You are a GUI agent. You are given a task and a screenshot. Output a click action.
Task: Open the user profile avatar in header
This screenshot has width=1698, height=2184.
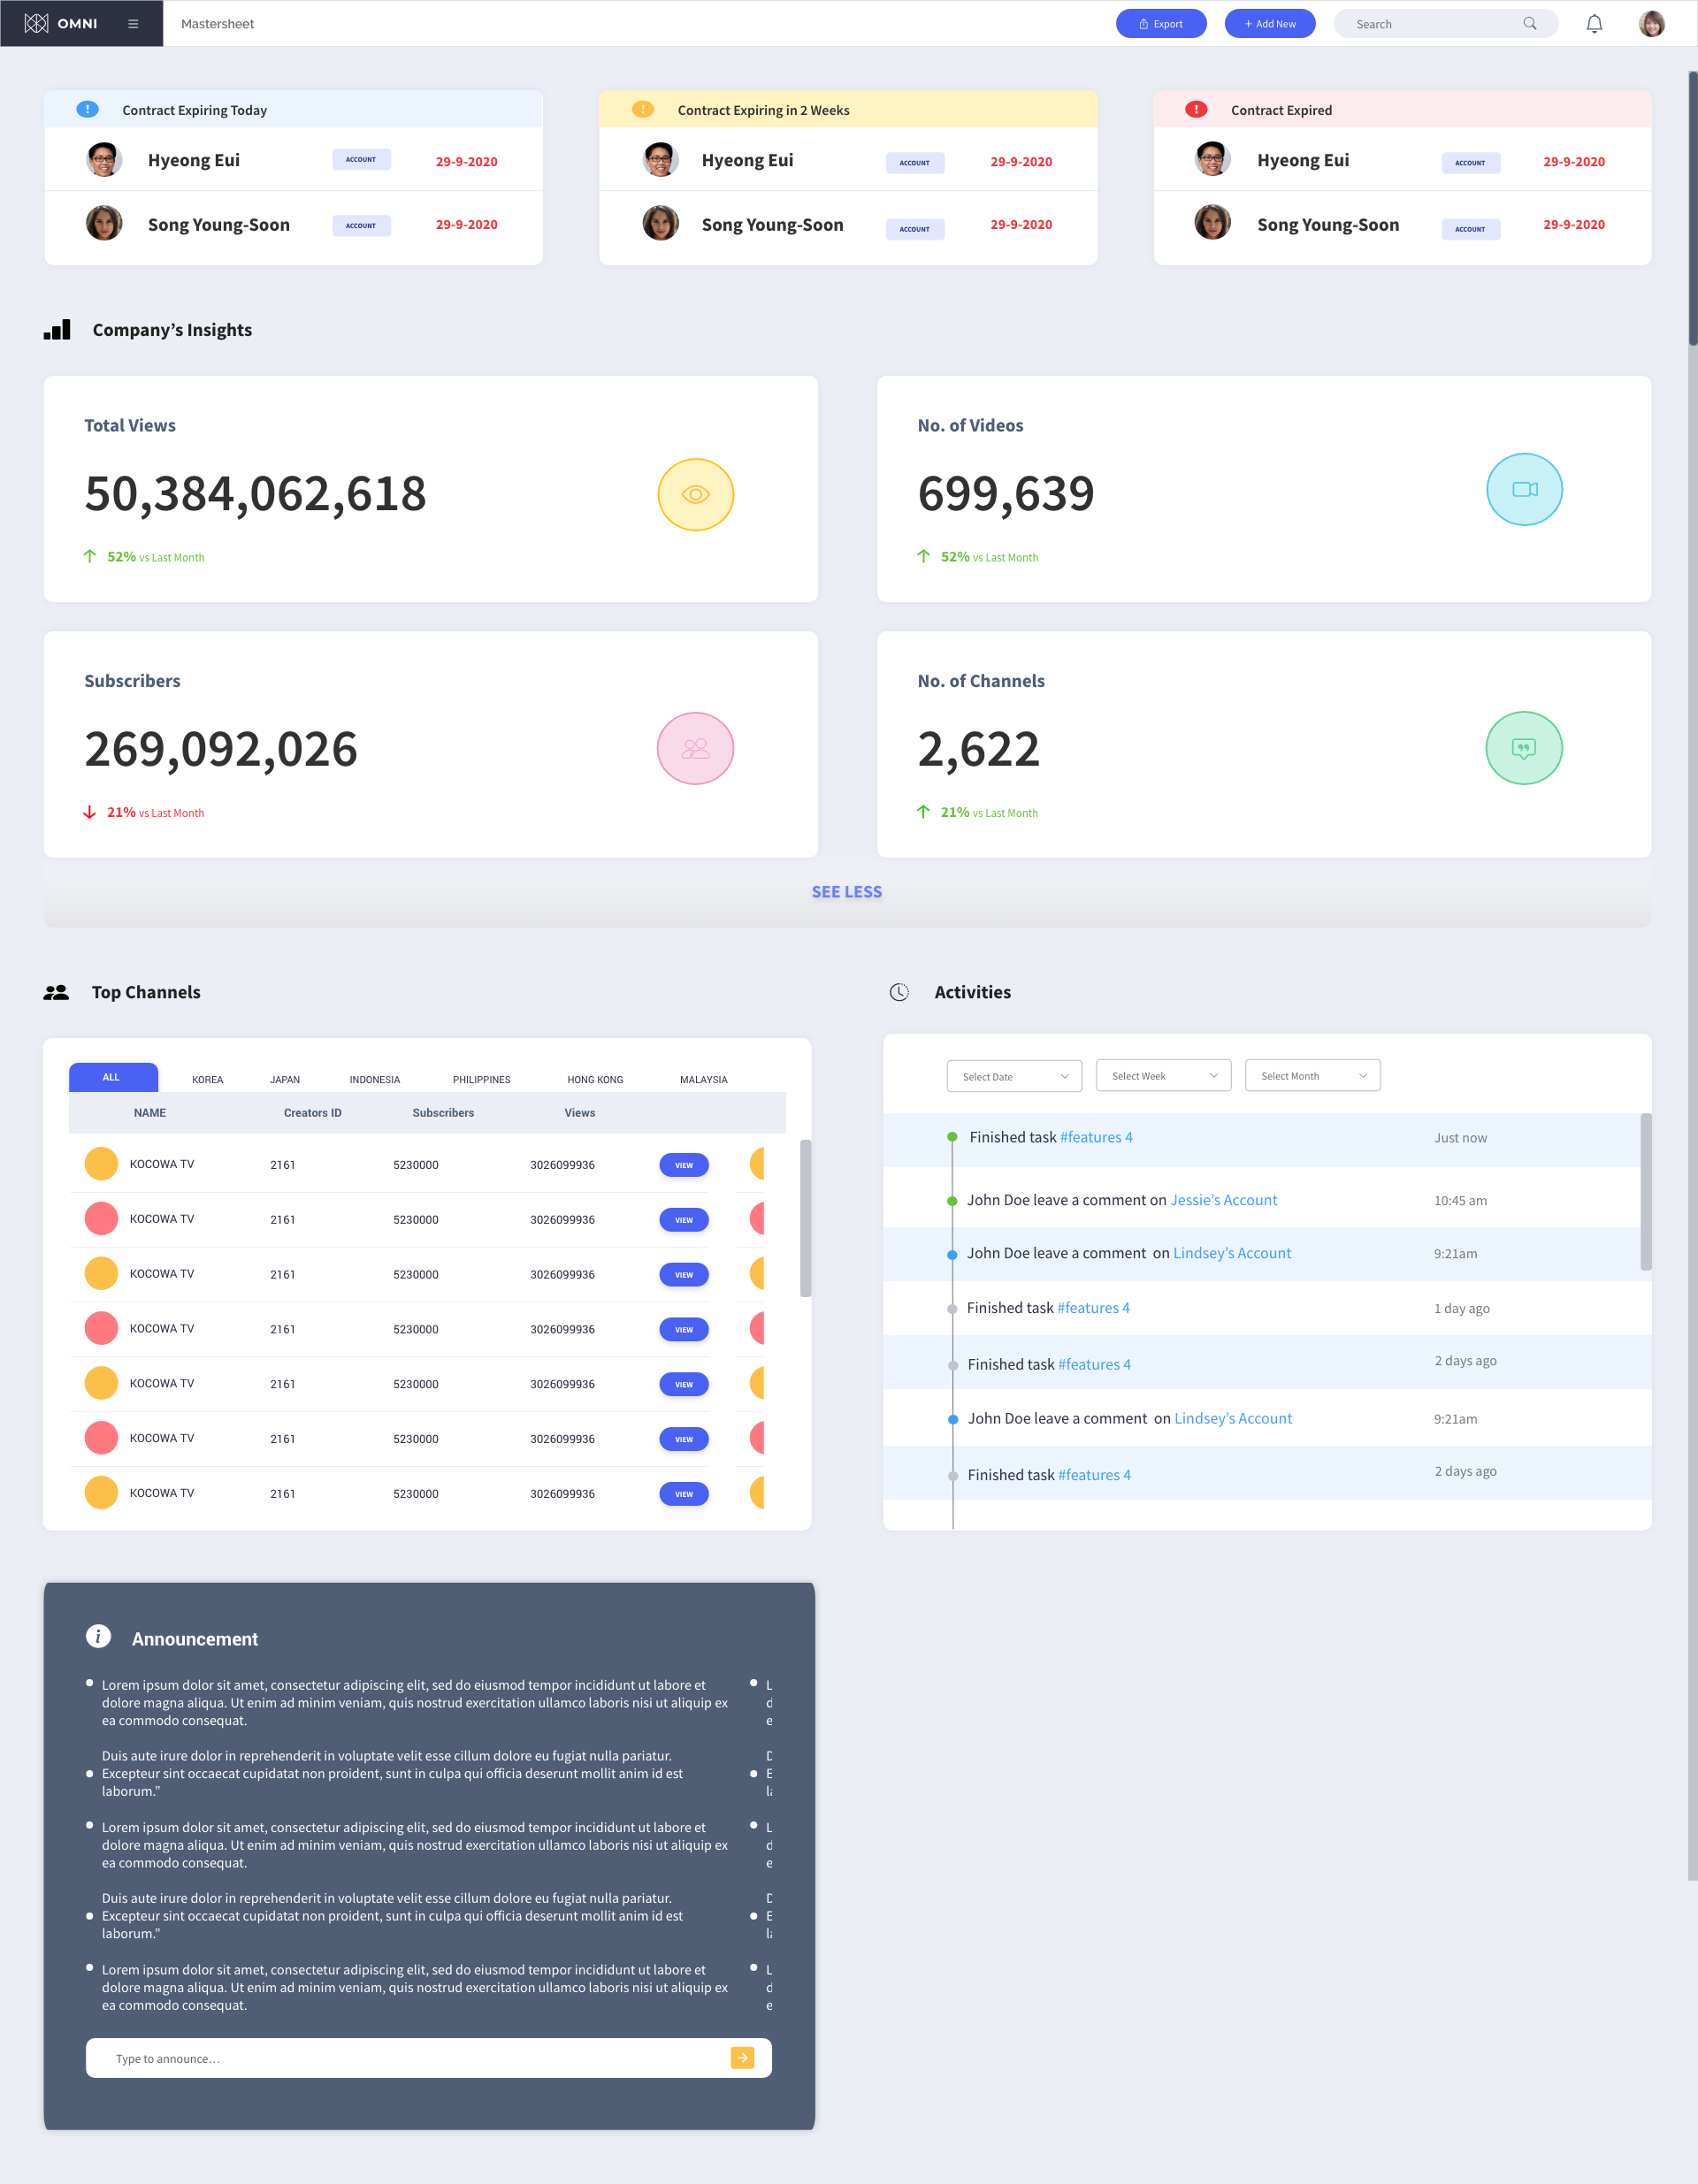pos(1651,24)
